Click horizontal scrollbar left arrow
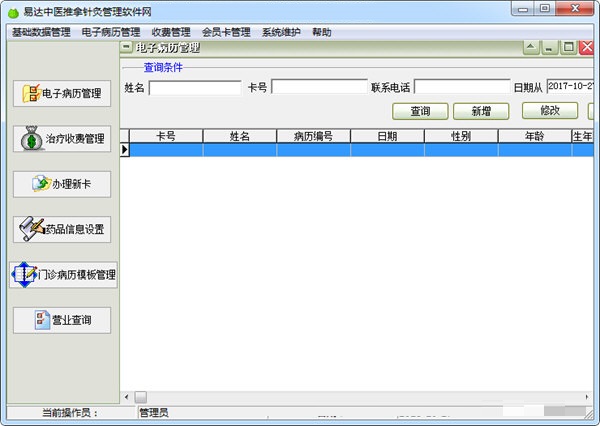 tap(127, 397)
